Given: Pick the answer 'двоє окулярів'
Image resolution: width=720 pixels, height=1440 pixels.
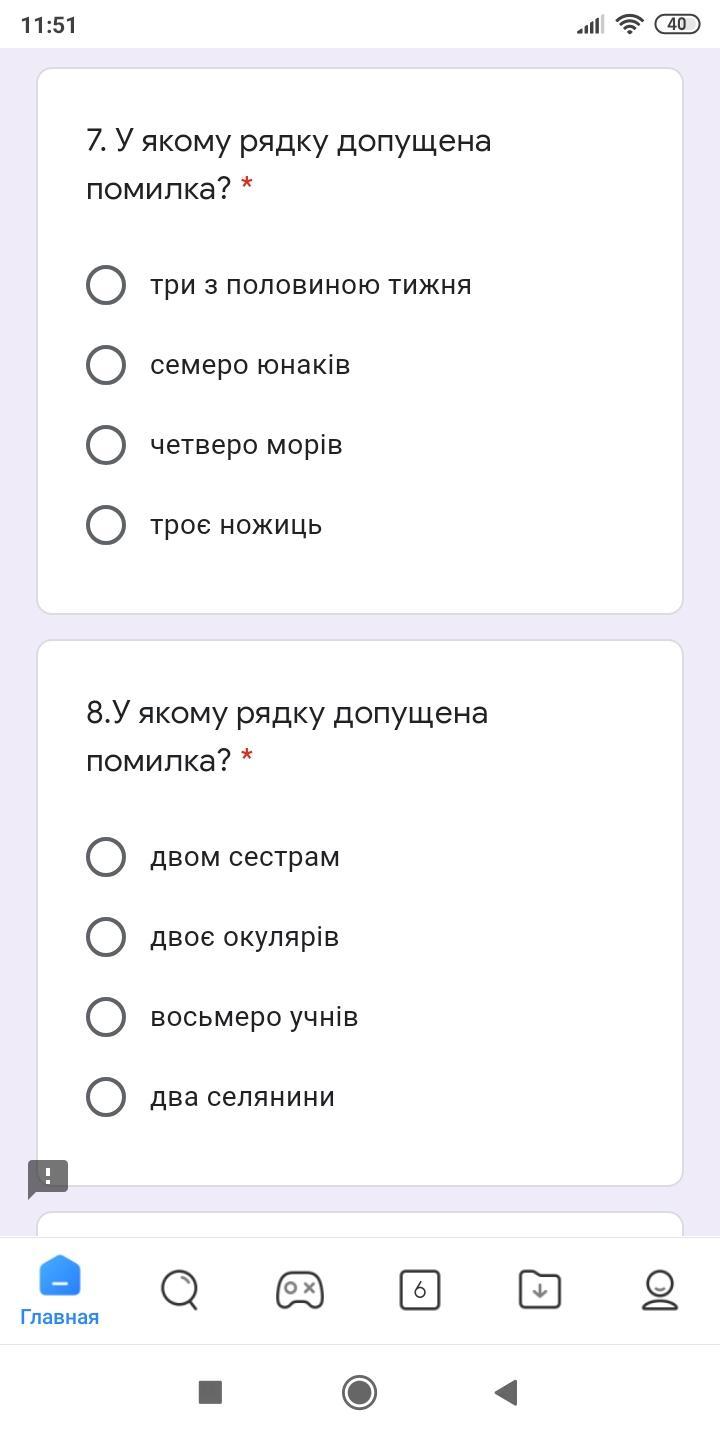Looking at the screenshot, I should (106, 937).
